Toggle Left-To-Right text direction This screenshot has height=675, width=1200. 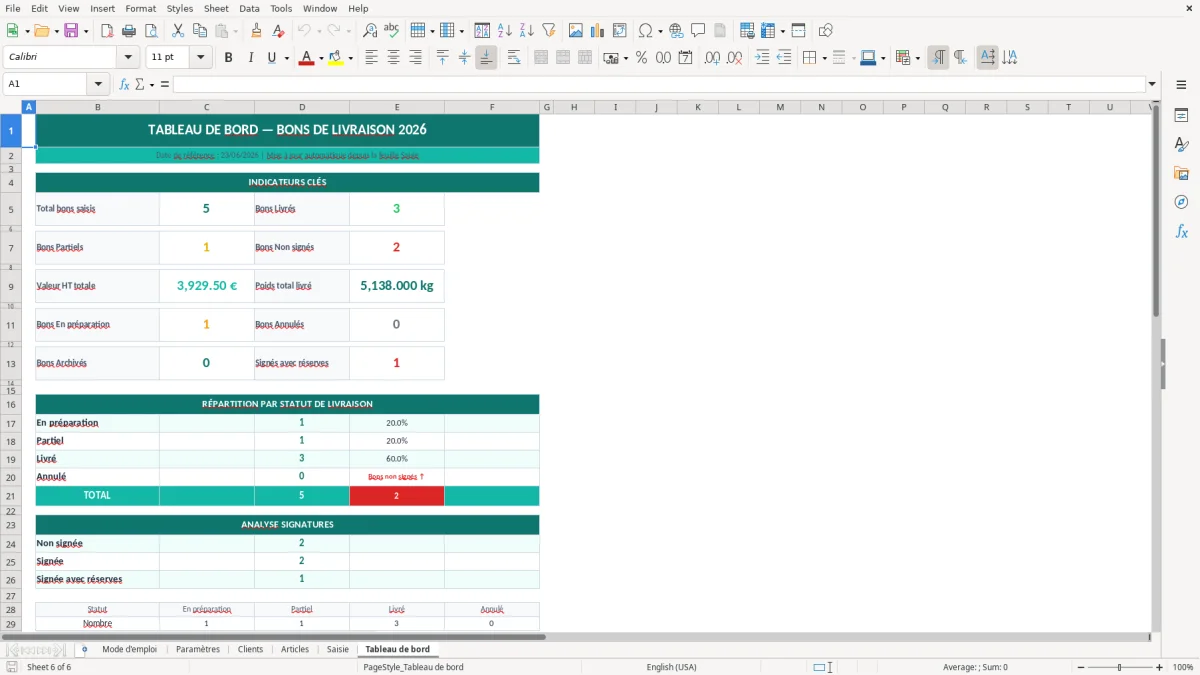[938, 58]
